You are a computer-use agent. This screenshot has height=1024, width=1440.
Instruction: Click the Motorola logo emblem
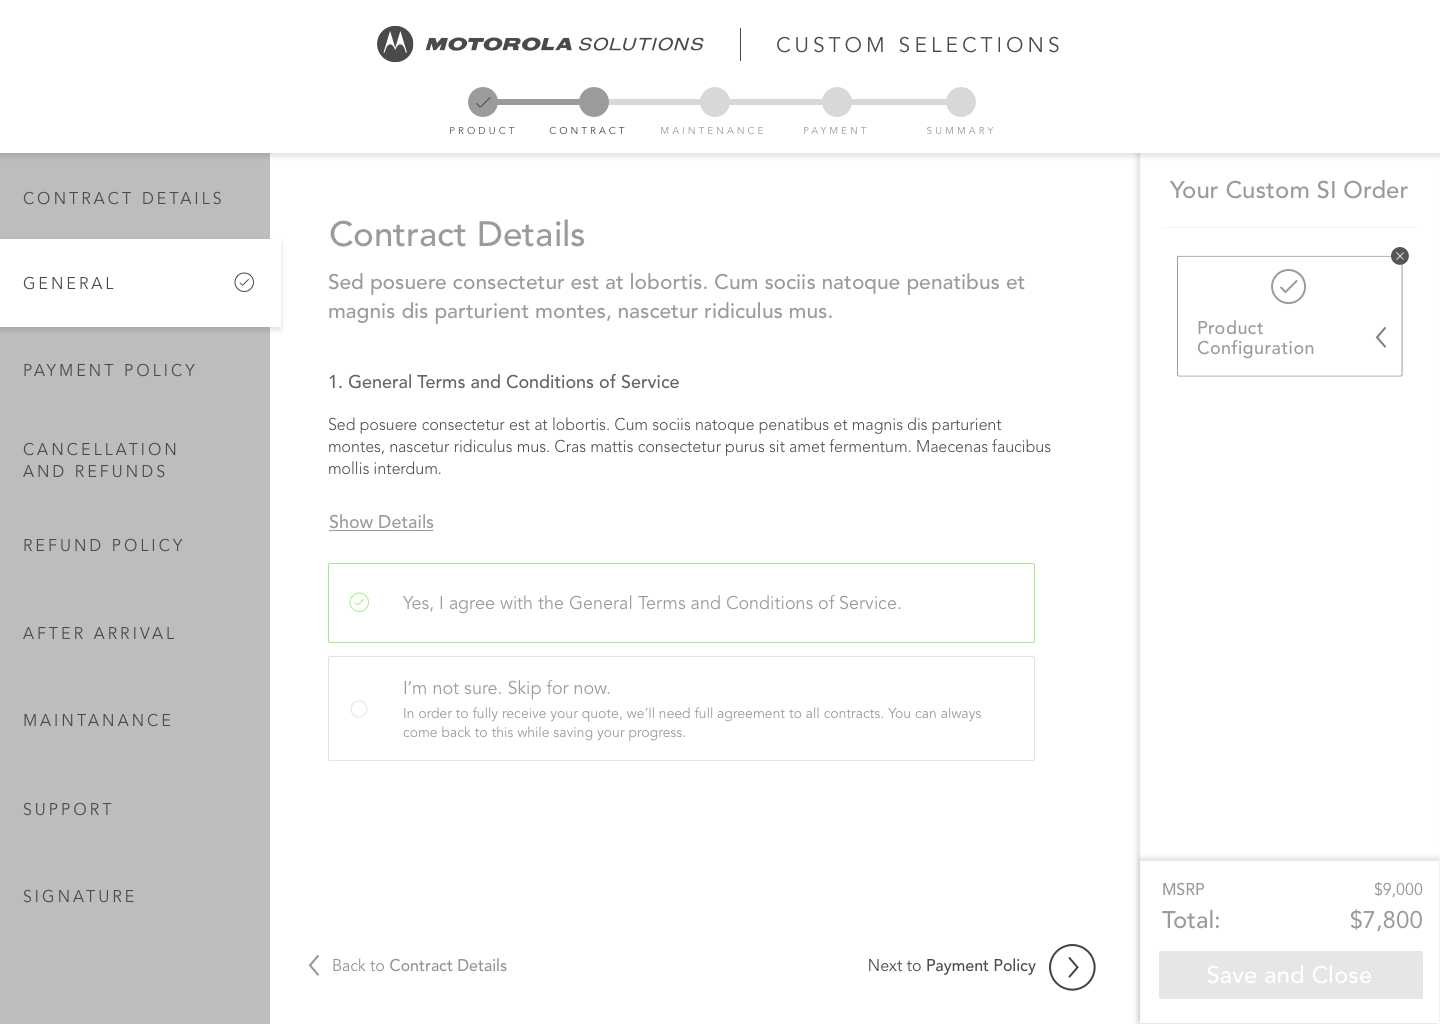[395, 44]
